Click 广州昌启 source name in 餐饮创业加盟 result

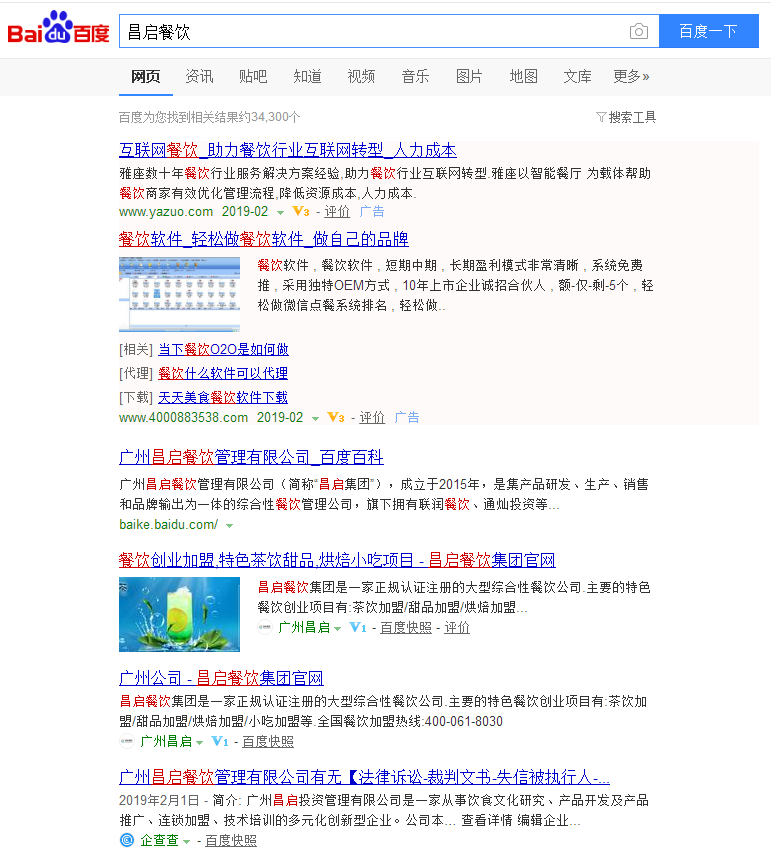coord(304,628)
